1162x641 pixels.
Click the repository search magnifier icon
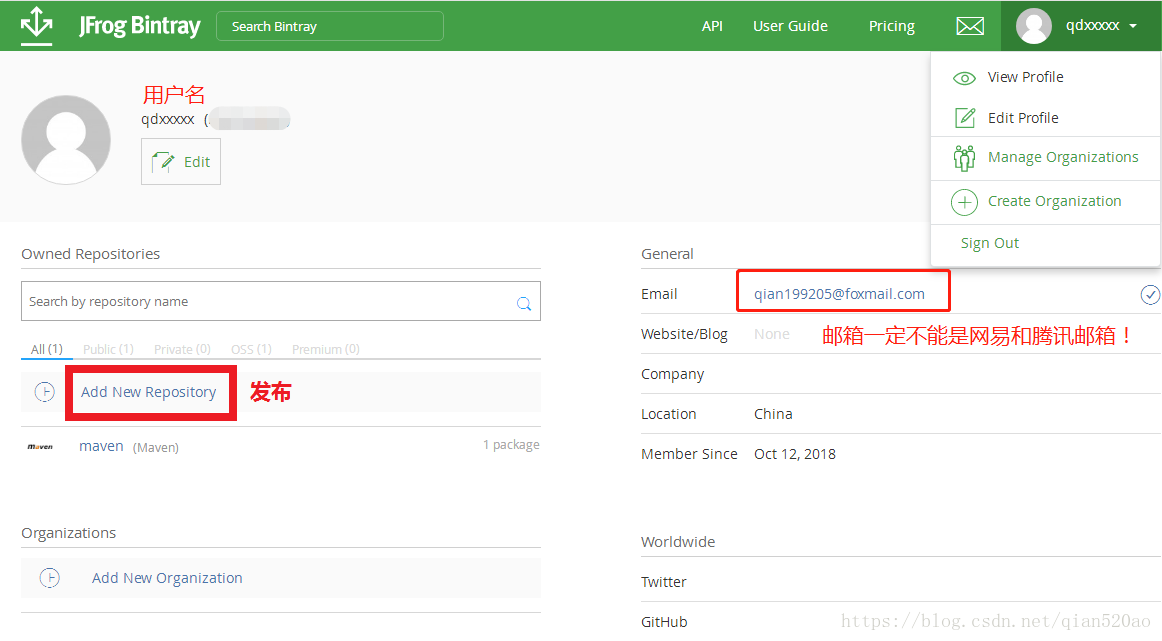click(524, 303)
